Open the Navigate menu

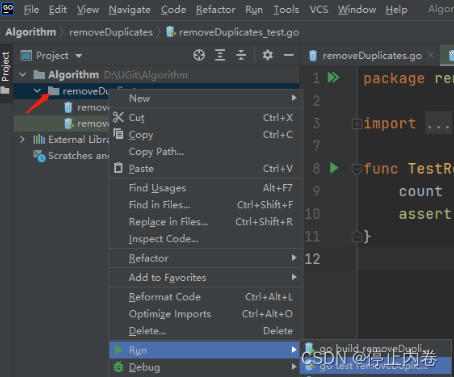coord(129,10)
